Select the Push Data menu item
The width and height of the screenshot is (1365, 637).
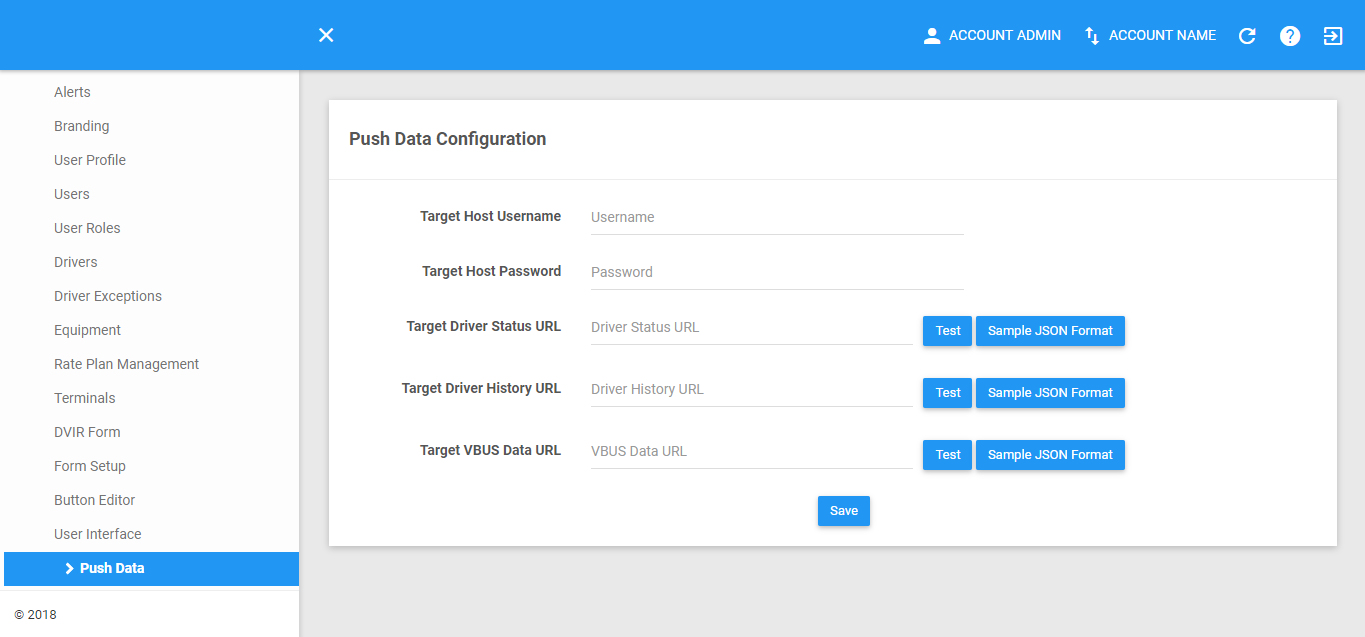click(x=151, y=568)
